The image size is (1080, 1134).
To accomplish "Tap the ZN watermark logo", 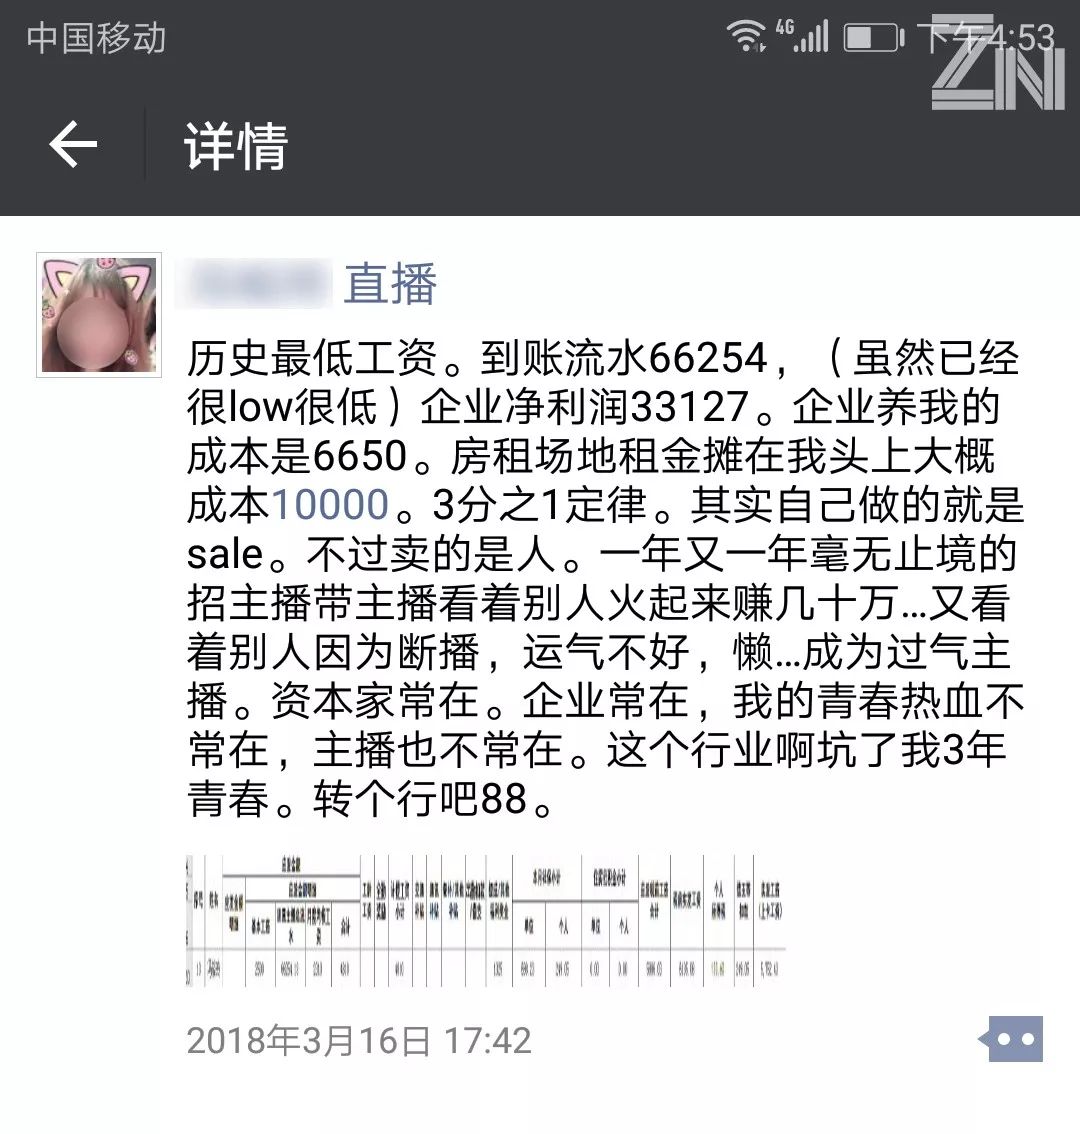I will 998,62.
